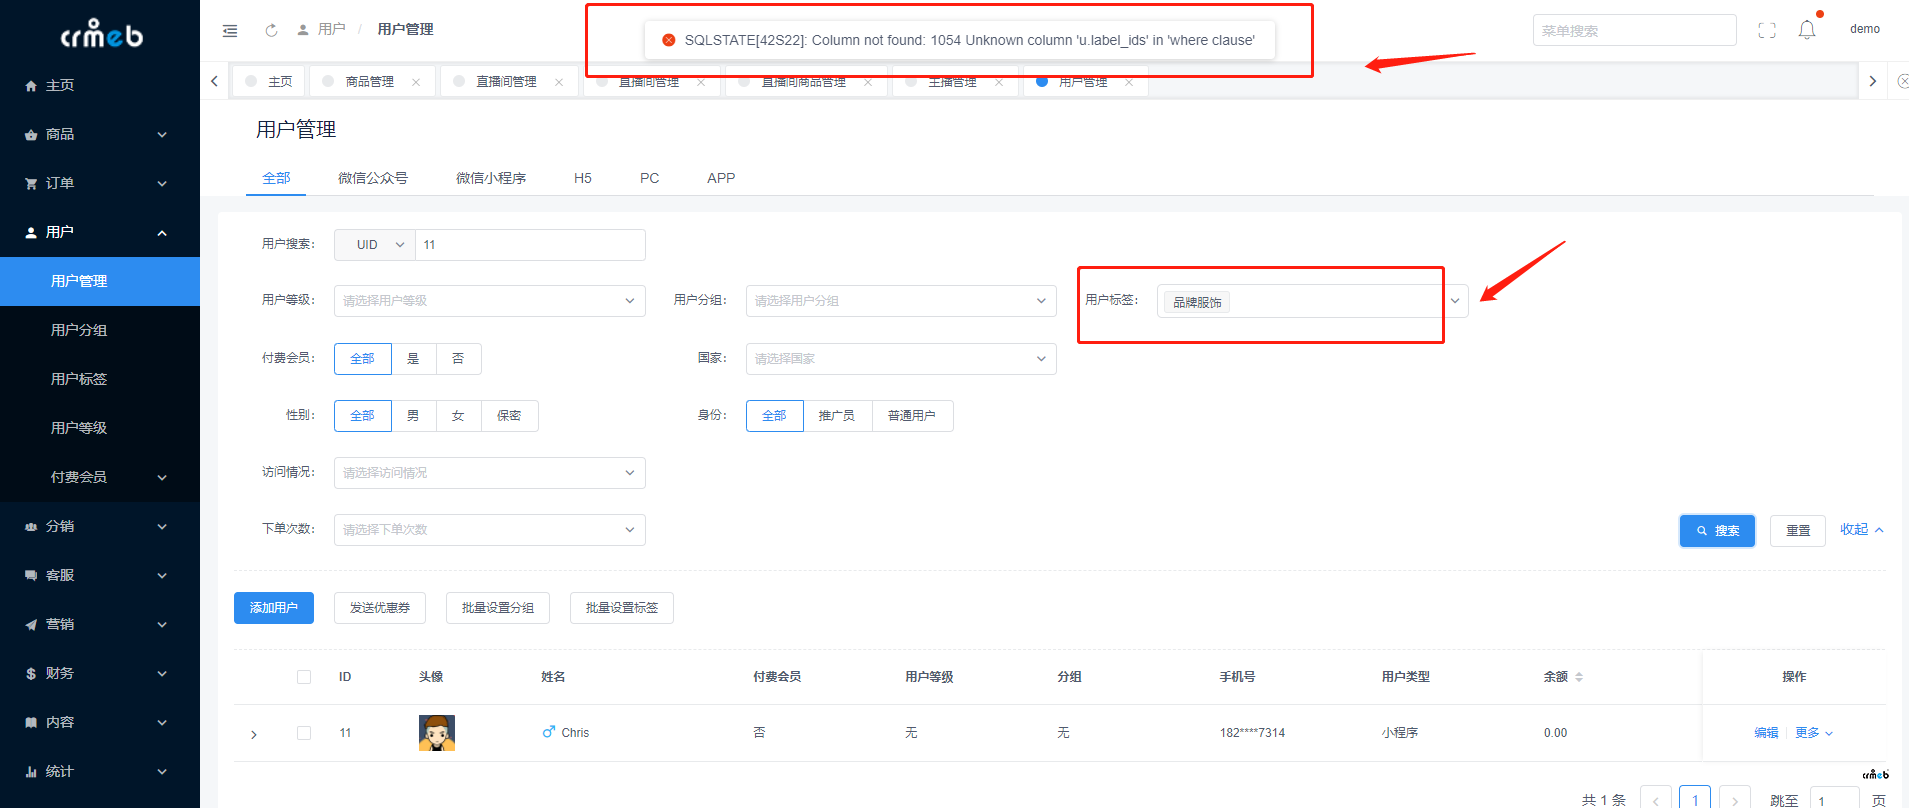The height and width of the screenshot is (808, 1909).
Task: Select 推广员 for 身份
Action: 837,416
